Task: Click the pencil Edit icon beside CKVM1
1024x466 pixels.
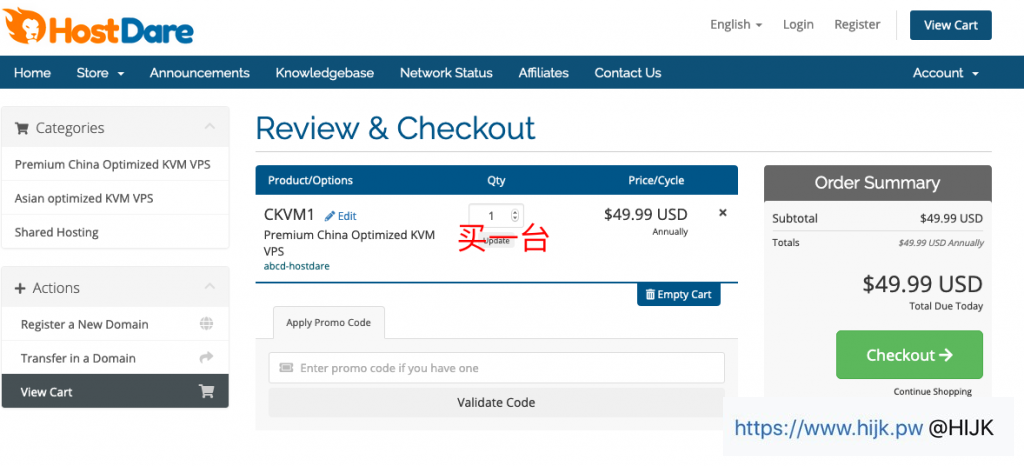Action: 330,216
